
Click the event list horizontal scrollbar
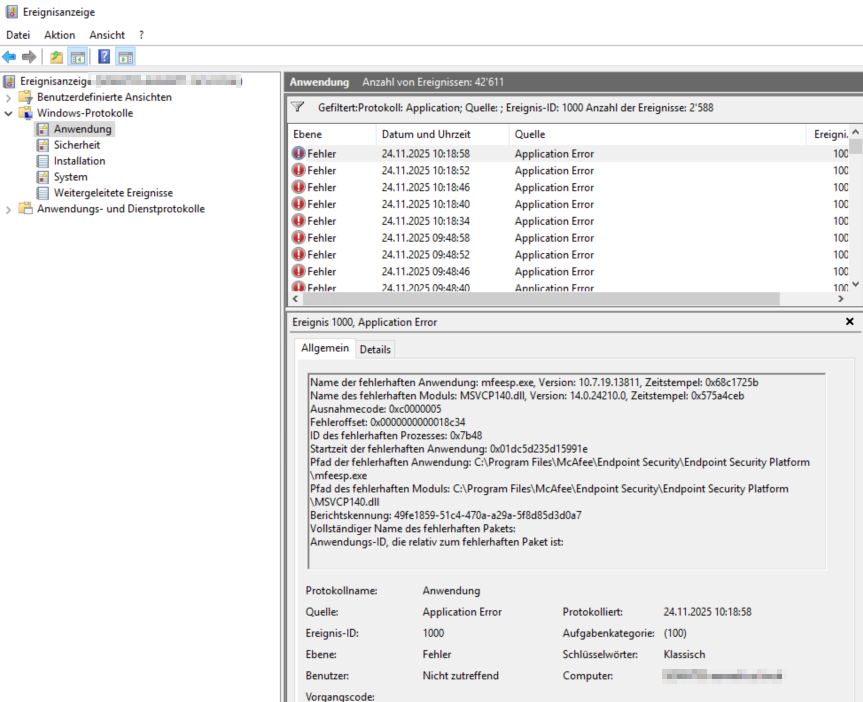click(x=540, y=298)
